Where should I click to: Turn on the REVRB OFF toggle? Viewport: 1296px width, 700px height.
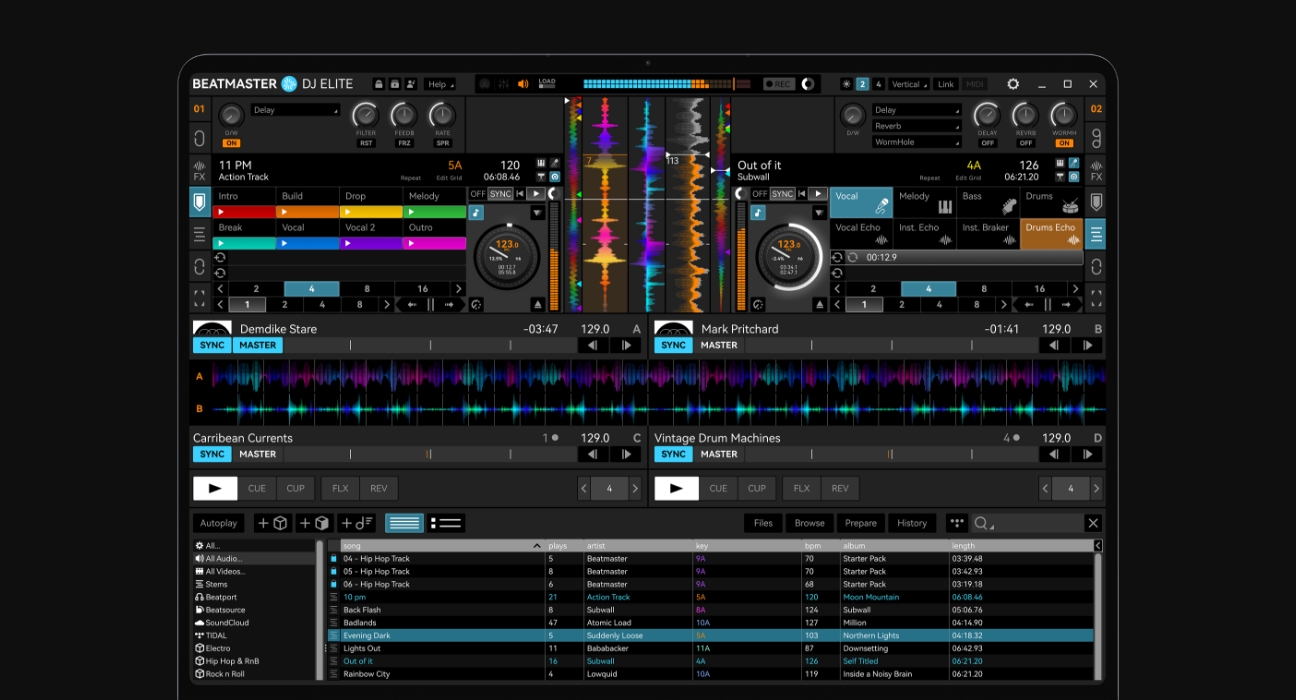point(1025,143)
